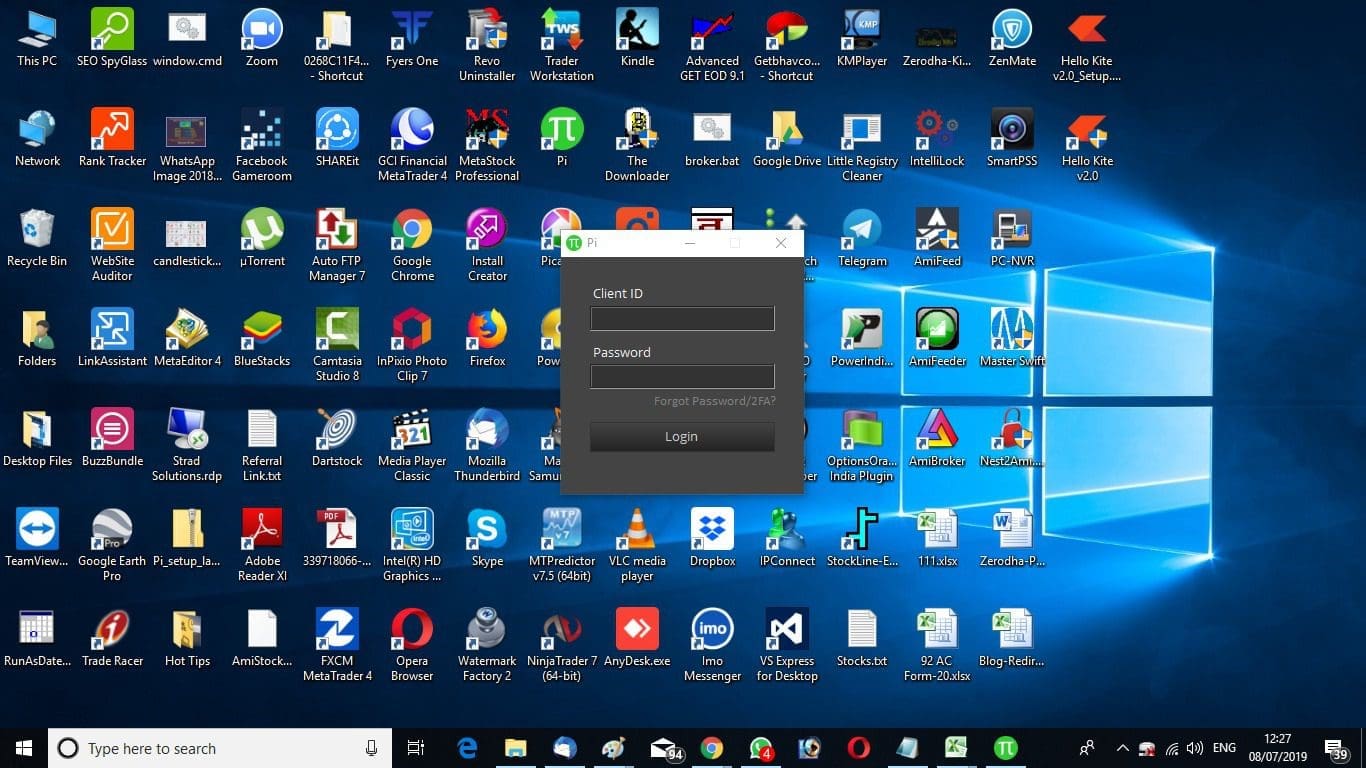1366x768 pixels.
Task: Select the Google Earth Pro icon
Action: [x=112, y=545]
